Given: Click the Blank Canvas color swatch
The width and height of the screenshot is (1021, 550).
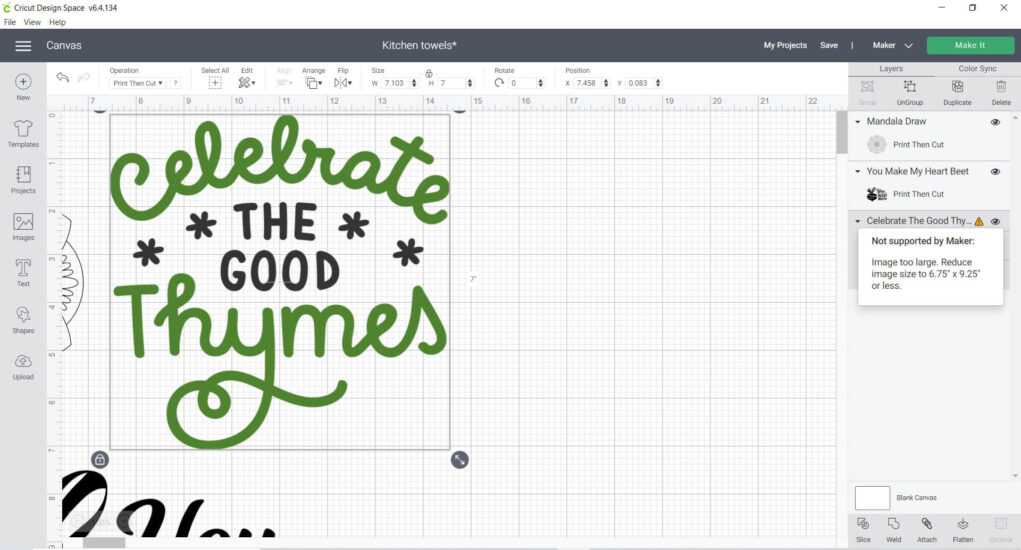Looking at the screenshot, I should 872,498.
